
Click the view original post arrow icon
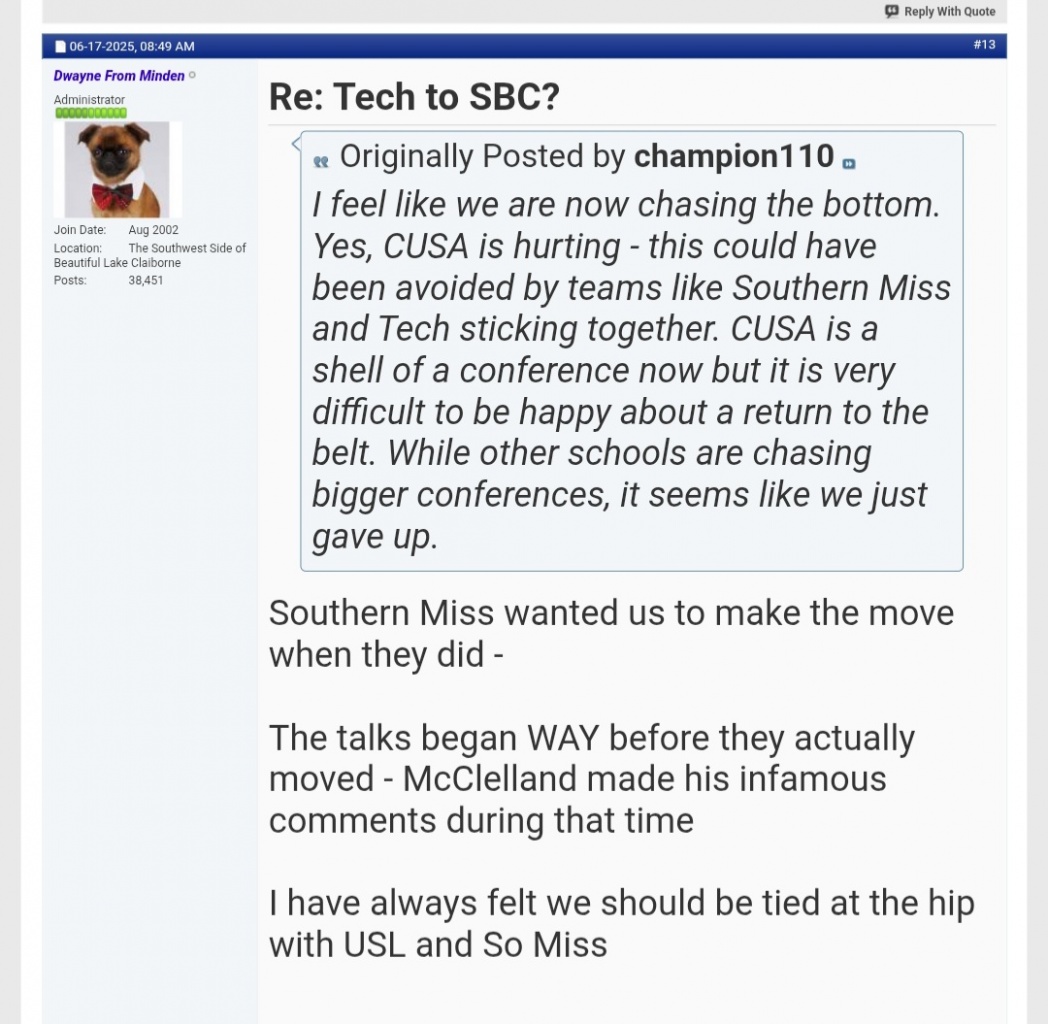(849, 164)
